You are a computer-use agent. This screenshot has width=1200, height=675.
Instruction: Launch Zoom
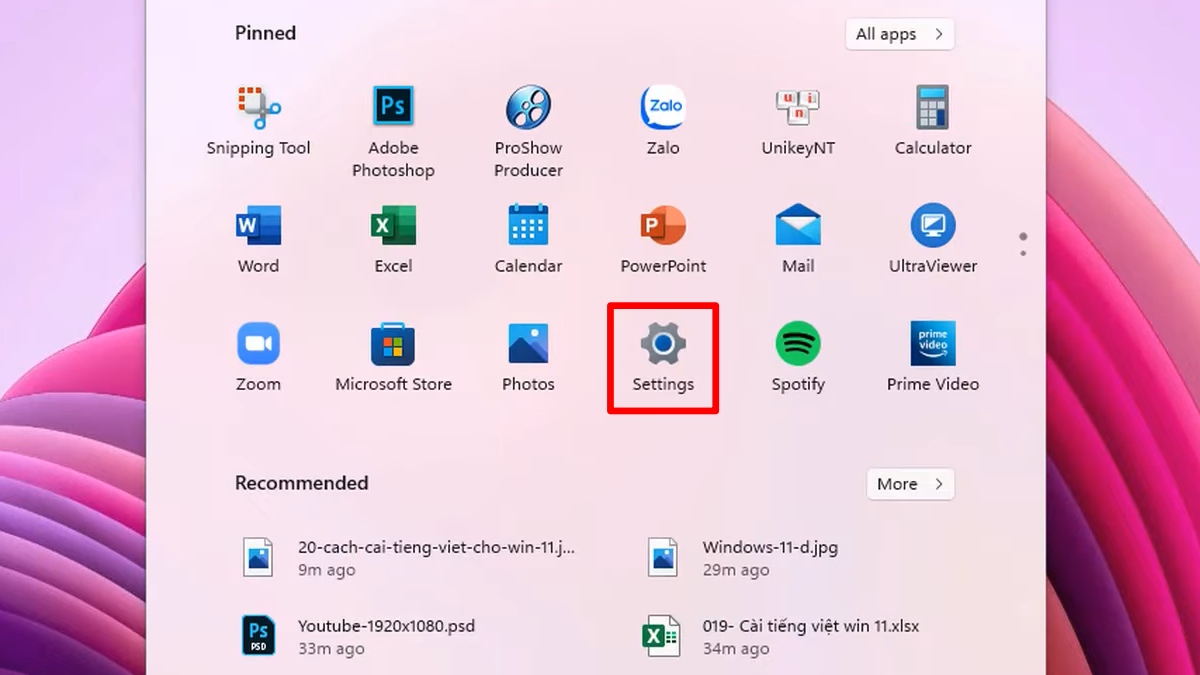coord(258,357)
